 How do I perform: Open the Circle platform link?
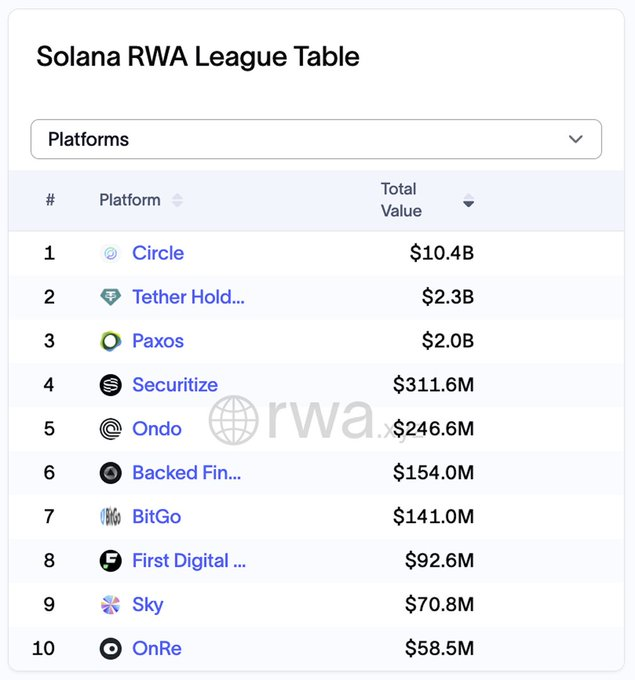[158, 253]
